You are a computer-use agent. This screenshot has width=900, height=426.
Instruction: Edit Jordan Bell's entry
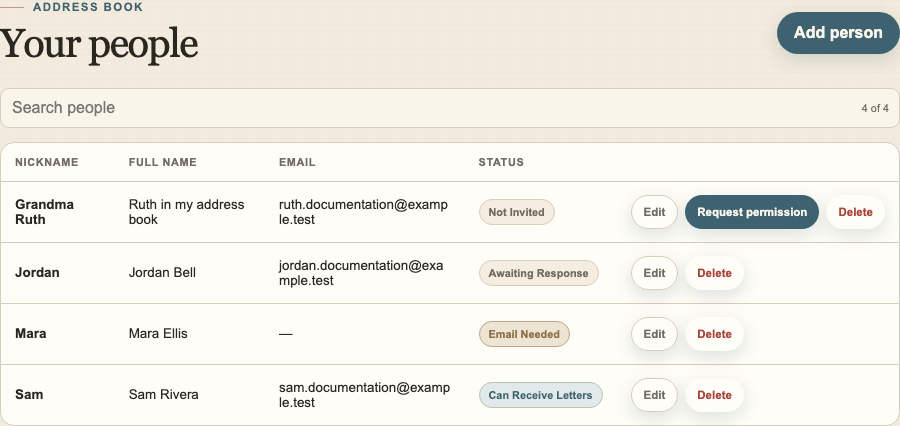pos(654,273)
